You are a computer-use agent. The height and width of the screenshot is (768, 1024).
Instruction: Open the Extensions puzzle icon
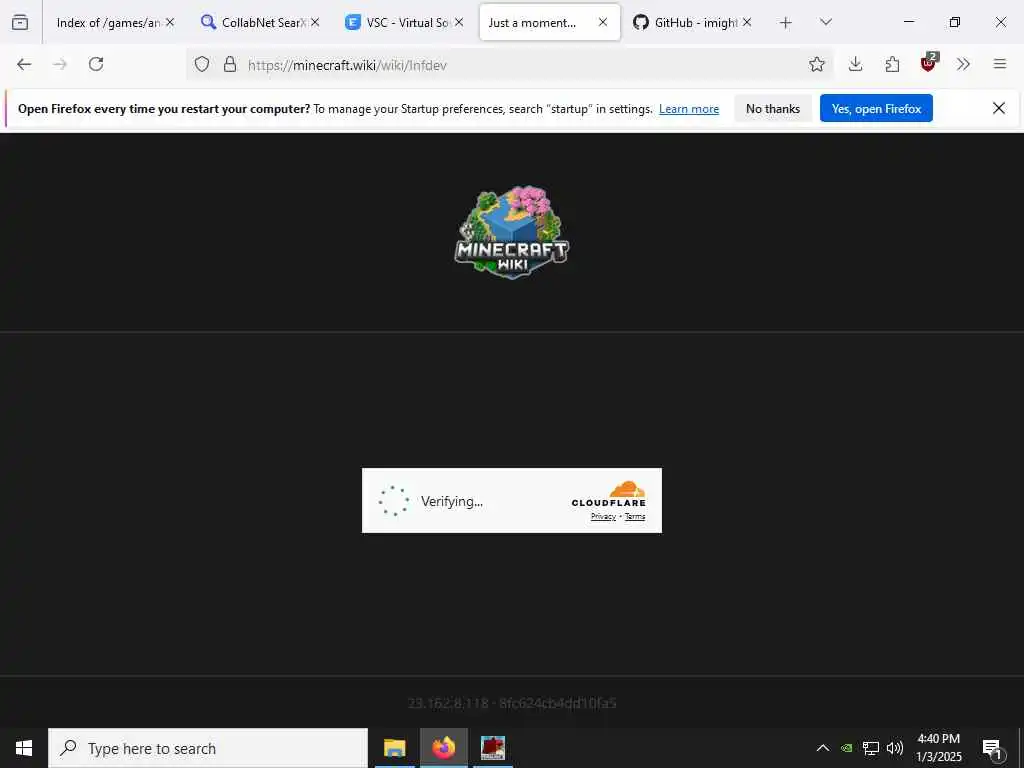pyautogui.click(x=892, y=64)
